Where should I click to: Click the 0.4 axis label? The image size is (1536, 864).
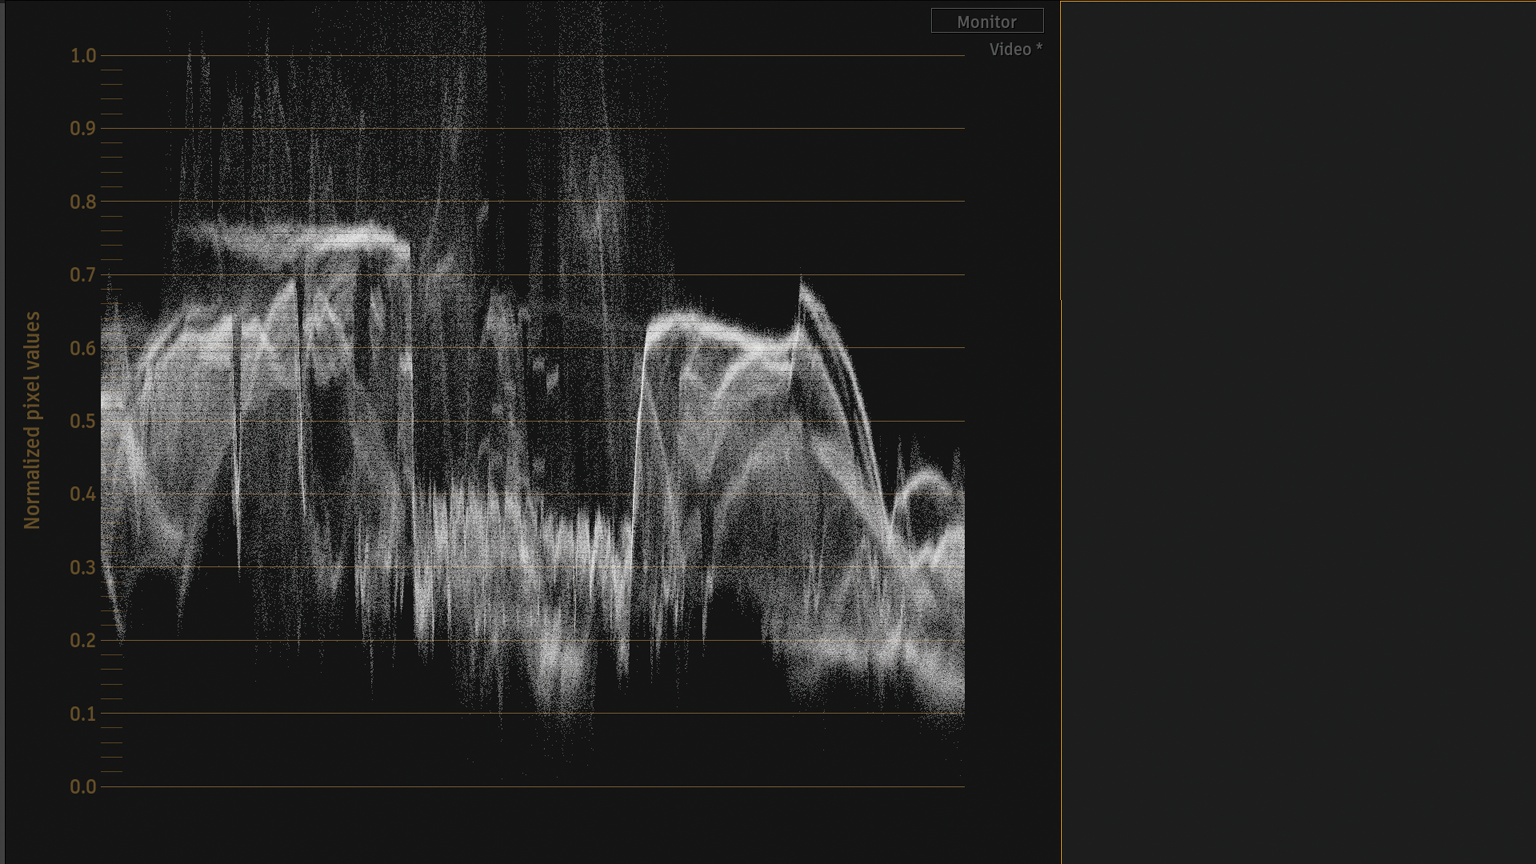pos(83,494)
